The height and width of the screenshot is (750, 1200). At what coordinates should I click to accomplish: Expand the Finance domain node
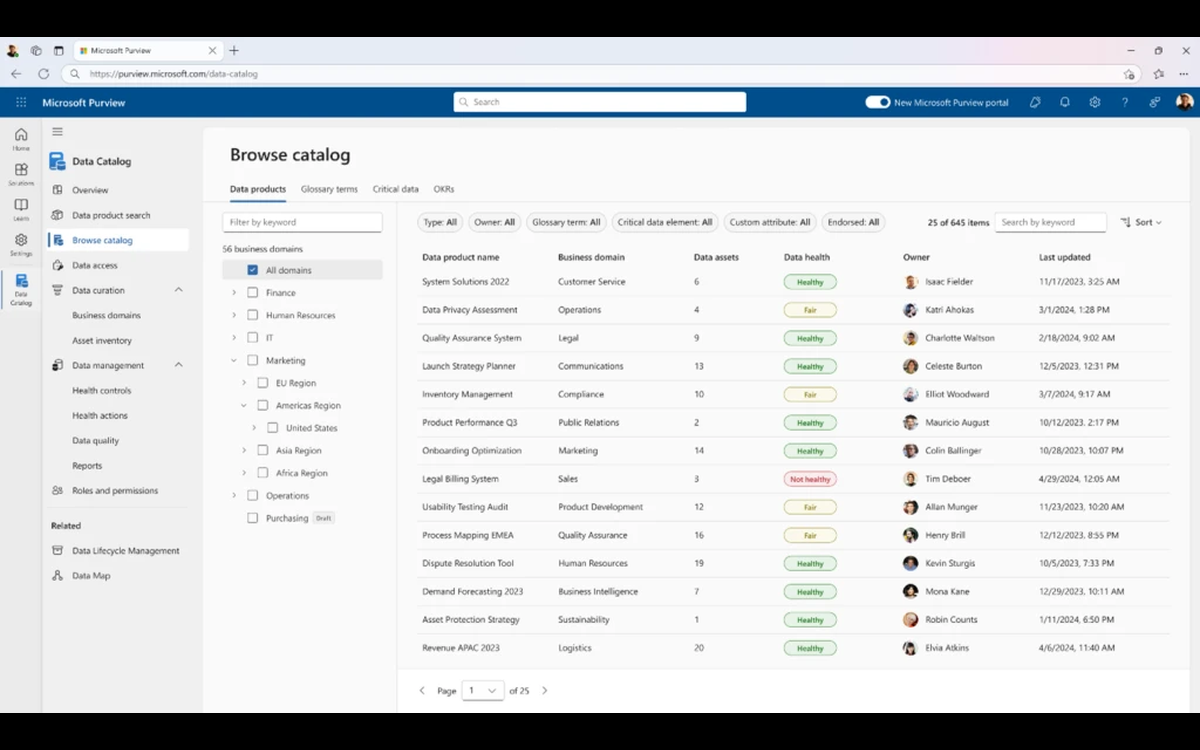234,292
